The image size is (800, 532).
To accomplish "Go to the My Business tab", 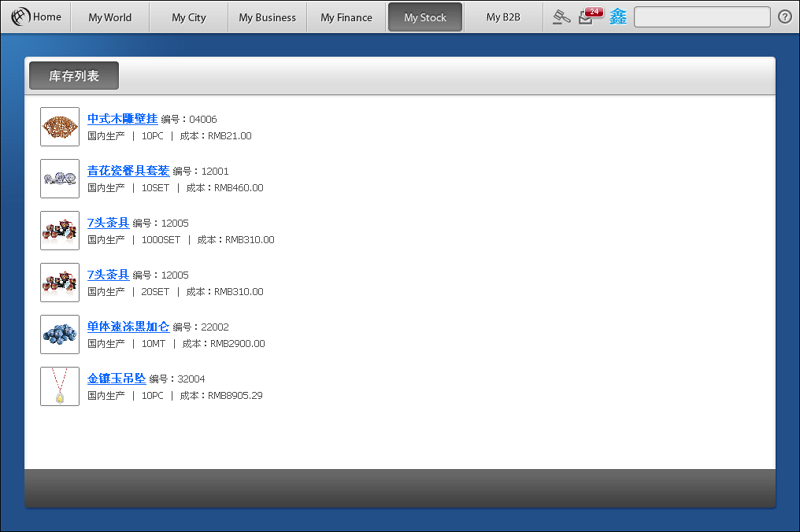I will point(267,17).
